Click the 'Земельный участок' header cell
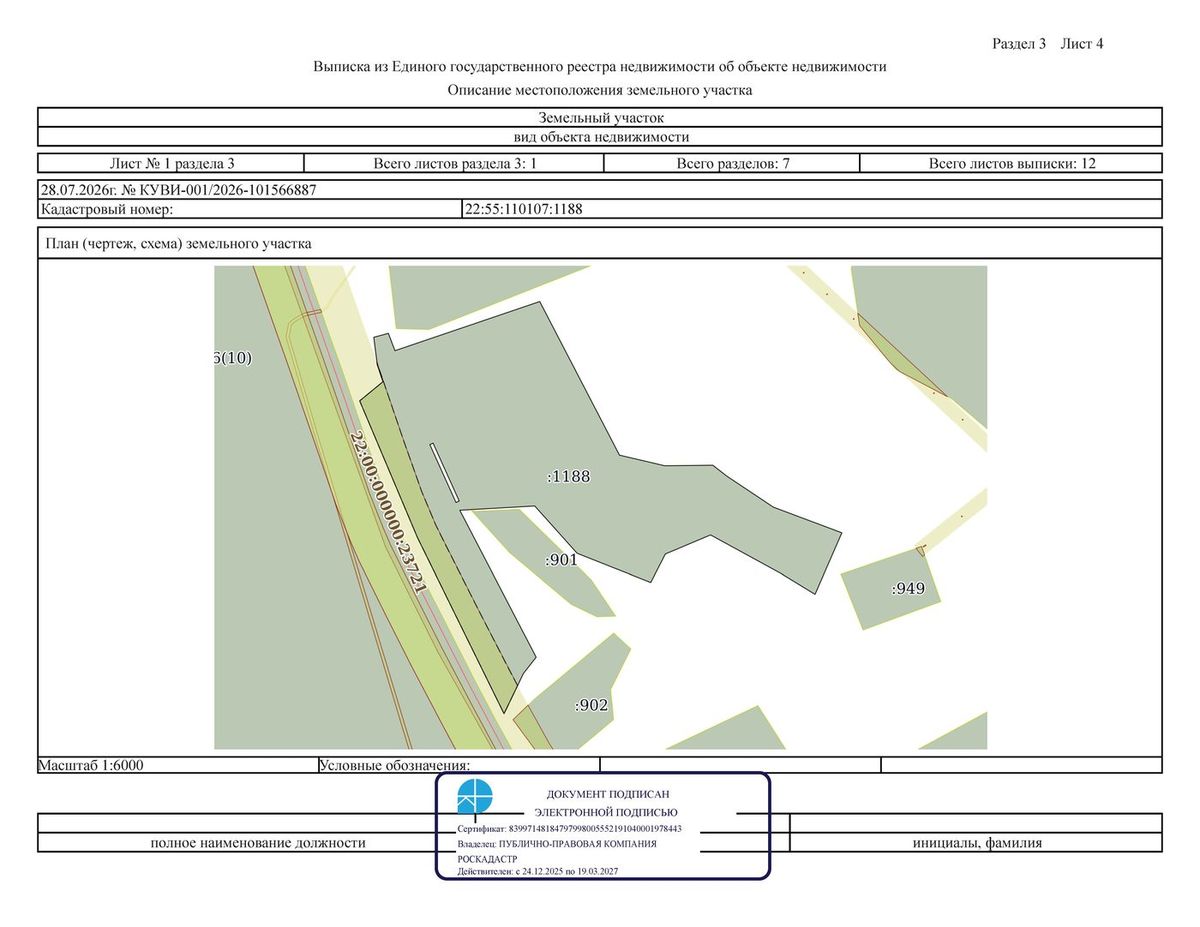The height and width of the screenshot is (927, 1200). coord(600,117)
